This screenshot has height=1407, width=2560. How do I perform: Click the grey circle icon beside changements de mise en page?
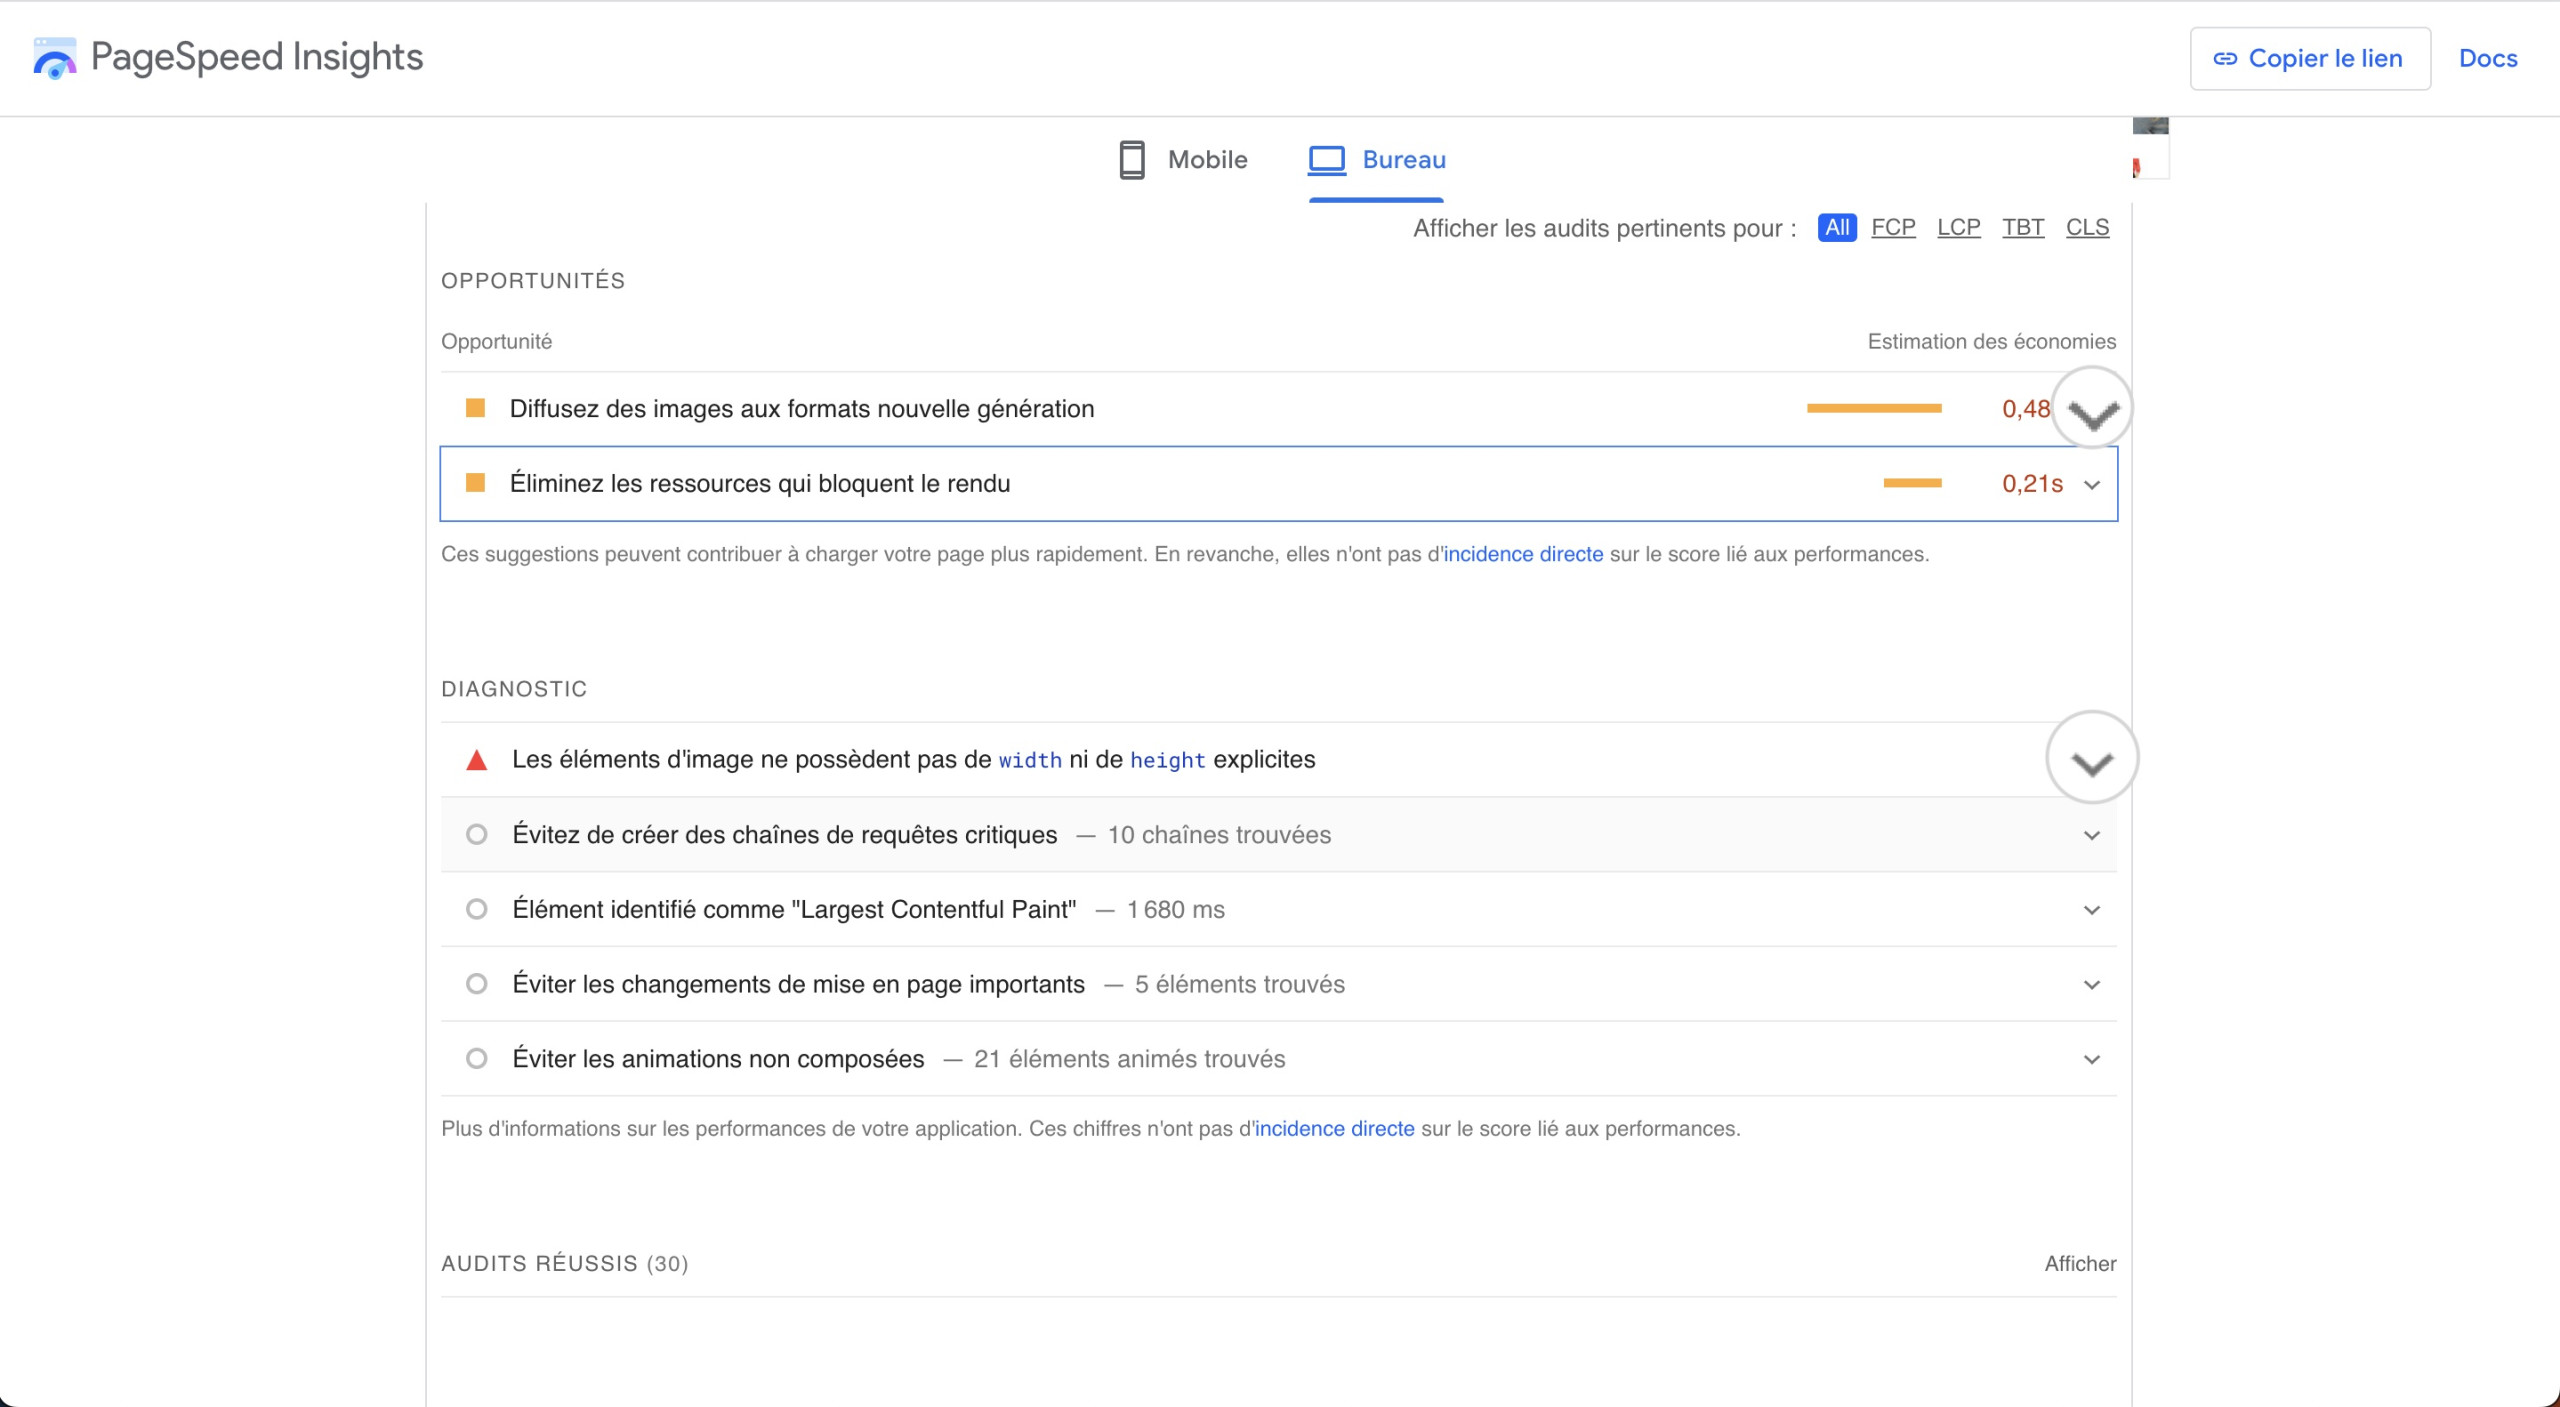pos(477,984)
